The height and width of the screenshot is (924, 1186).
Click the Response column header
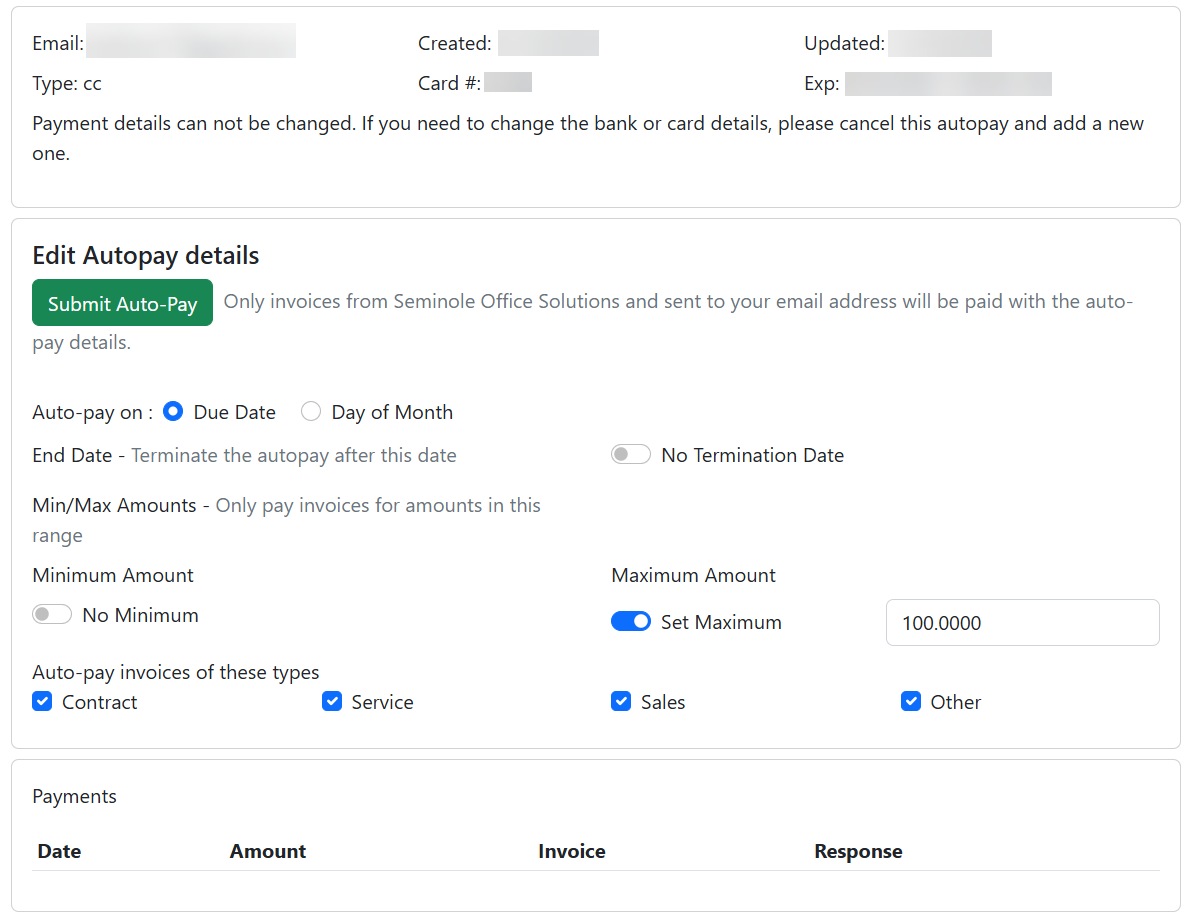pos(858,851)
